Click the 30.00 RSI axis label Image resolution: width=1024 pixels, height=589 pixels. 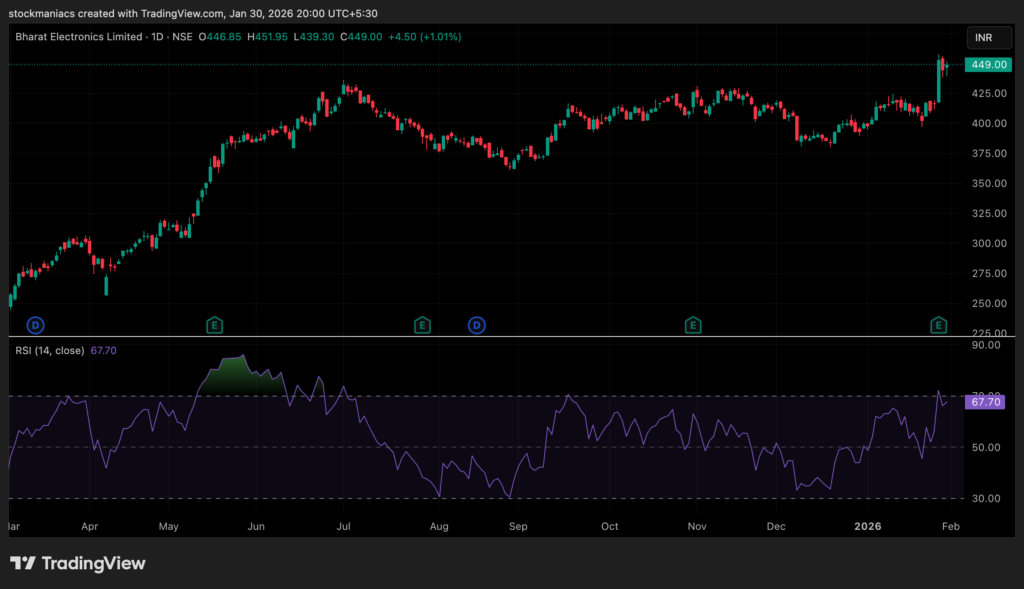coord(986,498)
